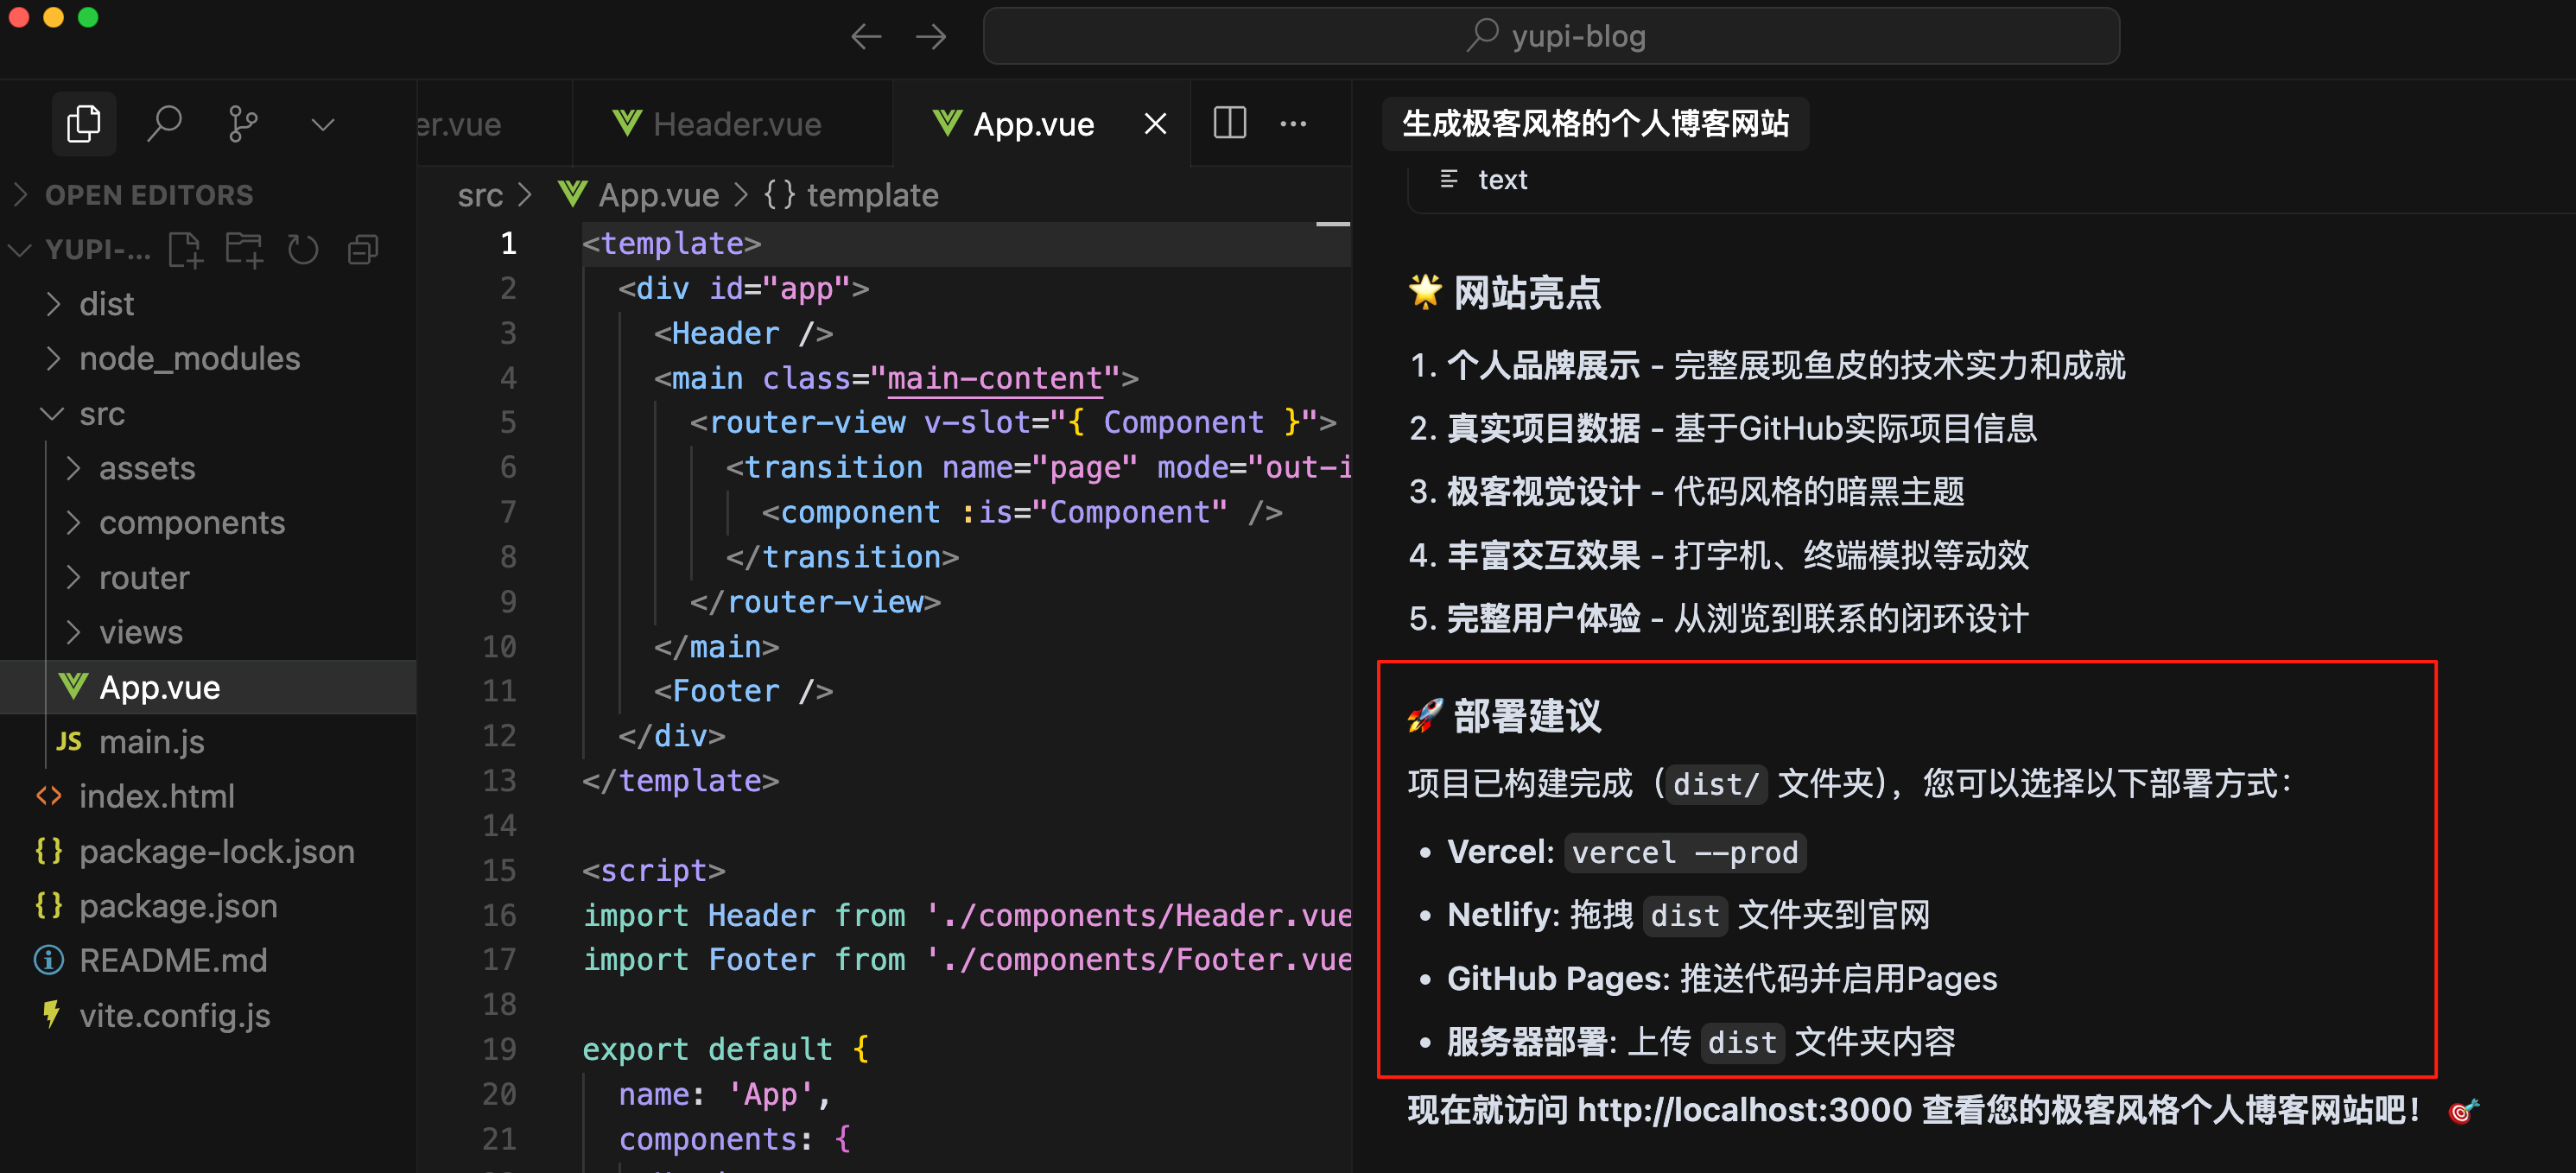Screen dimensions: 2576x1173
Task: Click the New Folder icon
Action: pyautogui.click(x=244, y=249)
